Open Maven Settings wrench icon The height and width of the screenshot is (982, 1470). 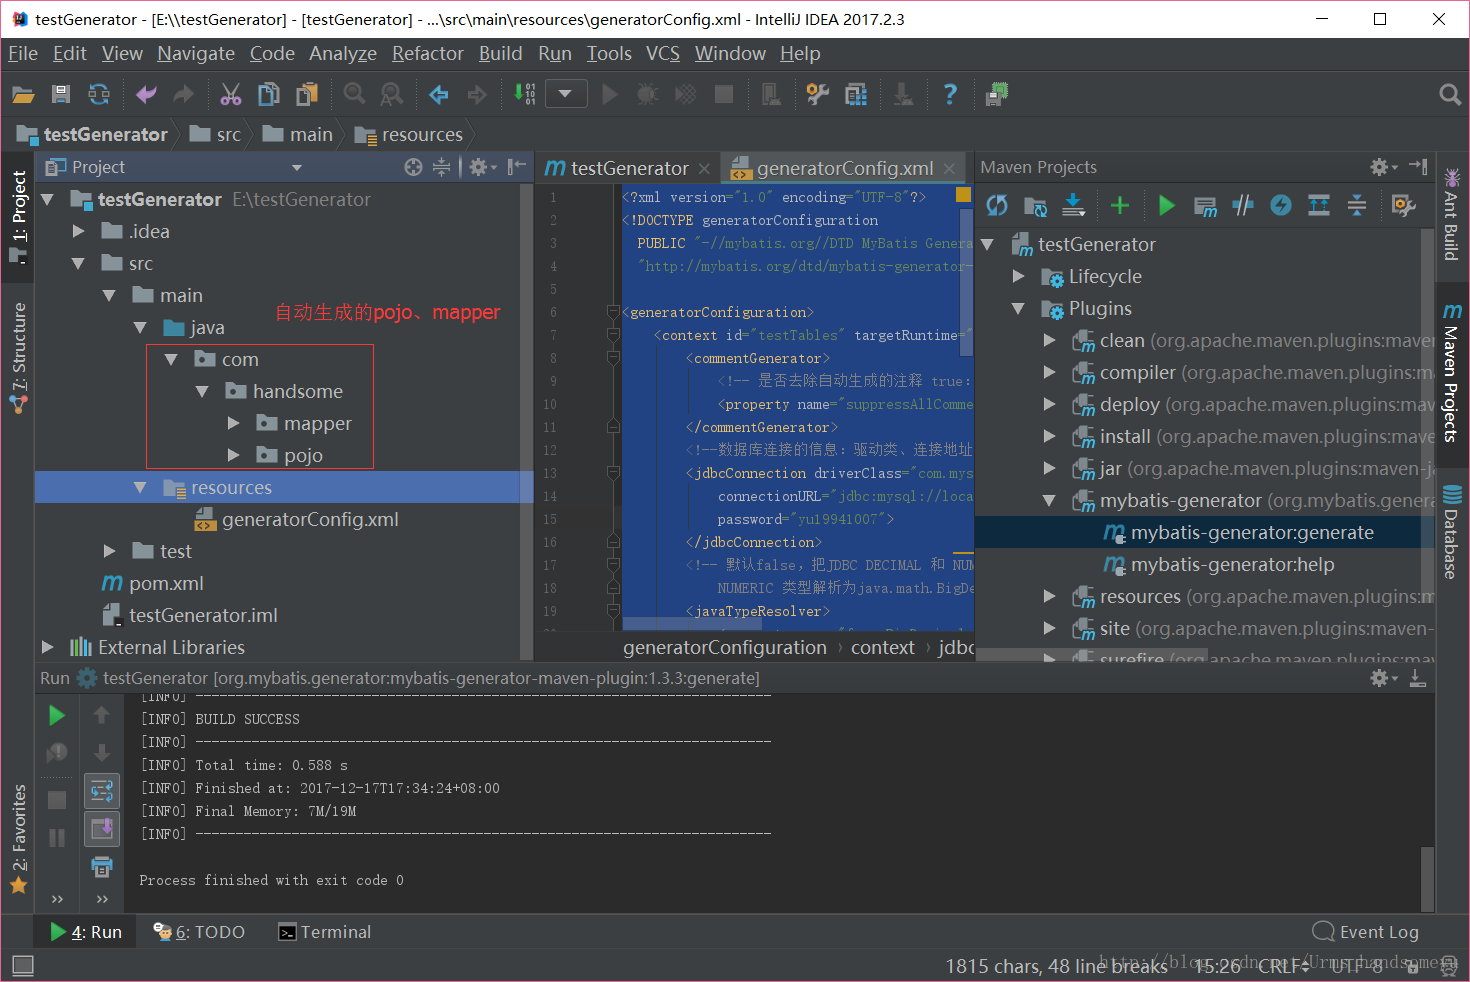pos(1404,206)
